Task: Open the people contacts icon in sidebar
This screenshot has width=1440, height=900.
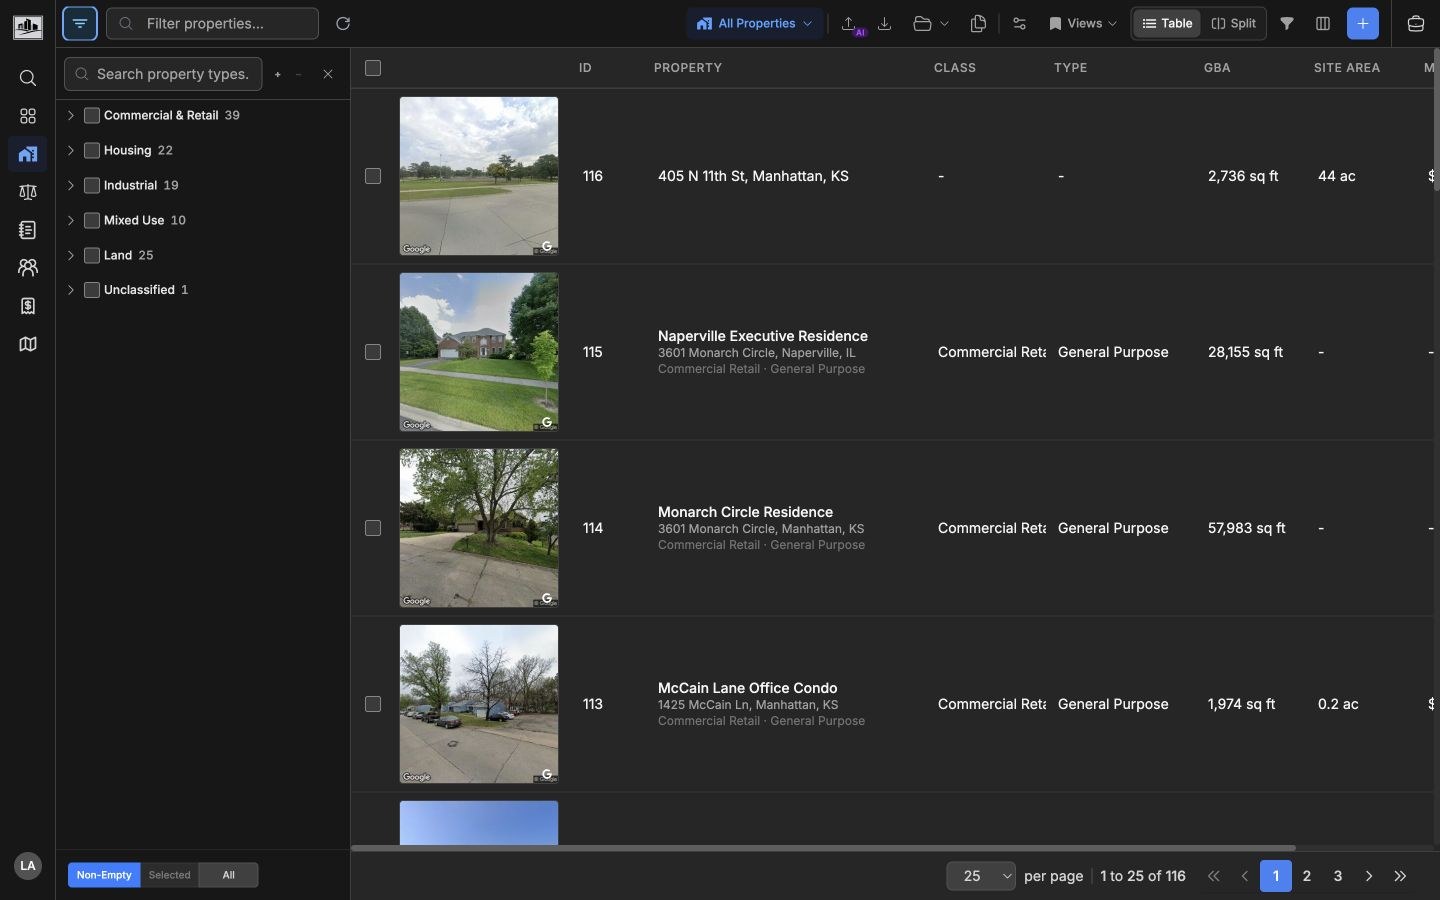Action: click(x=28, y=268)
